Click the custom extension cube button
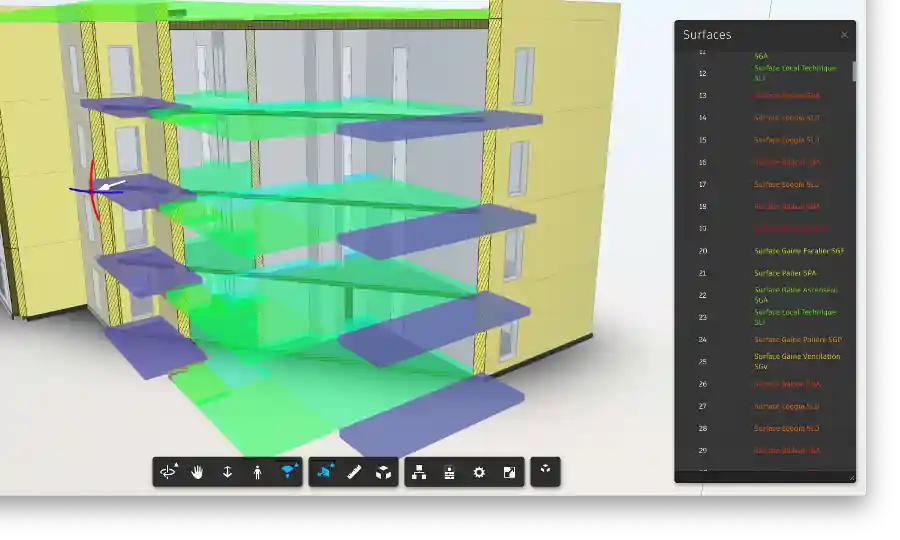Viewport: 900px width, 540px height. (x=545, y=472)
